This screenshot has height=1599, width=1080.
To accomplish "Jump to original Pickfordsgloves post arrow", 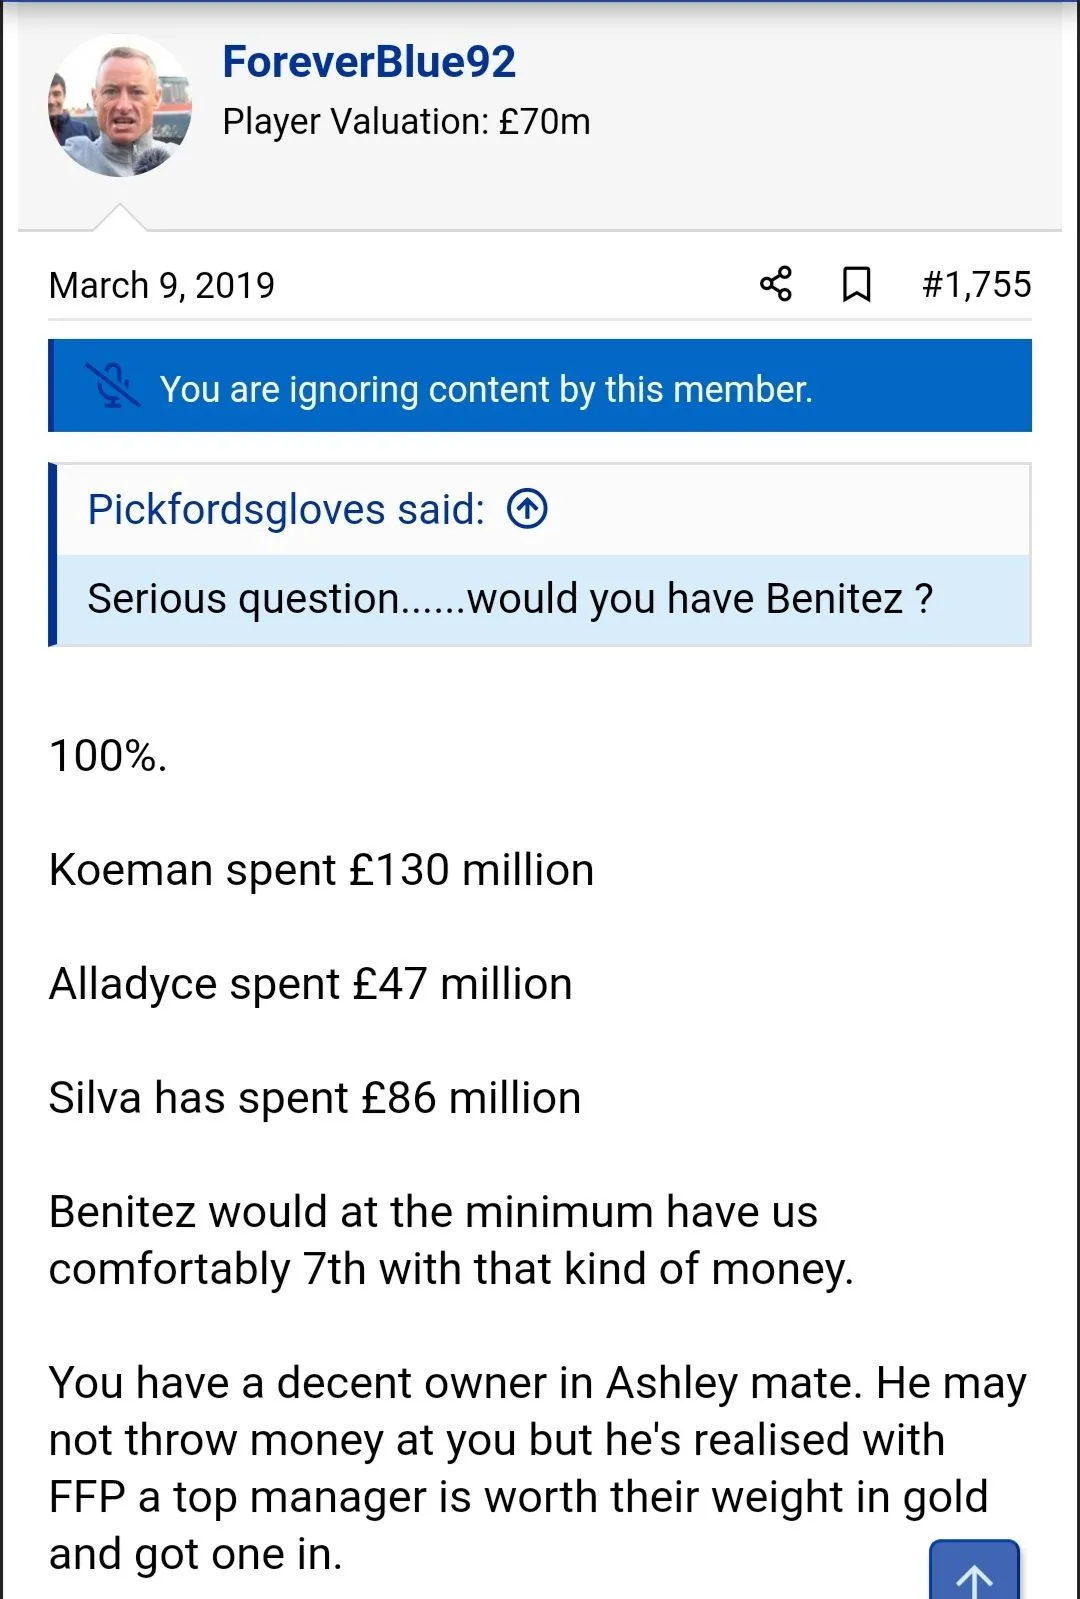I will (x=527, y=510).
